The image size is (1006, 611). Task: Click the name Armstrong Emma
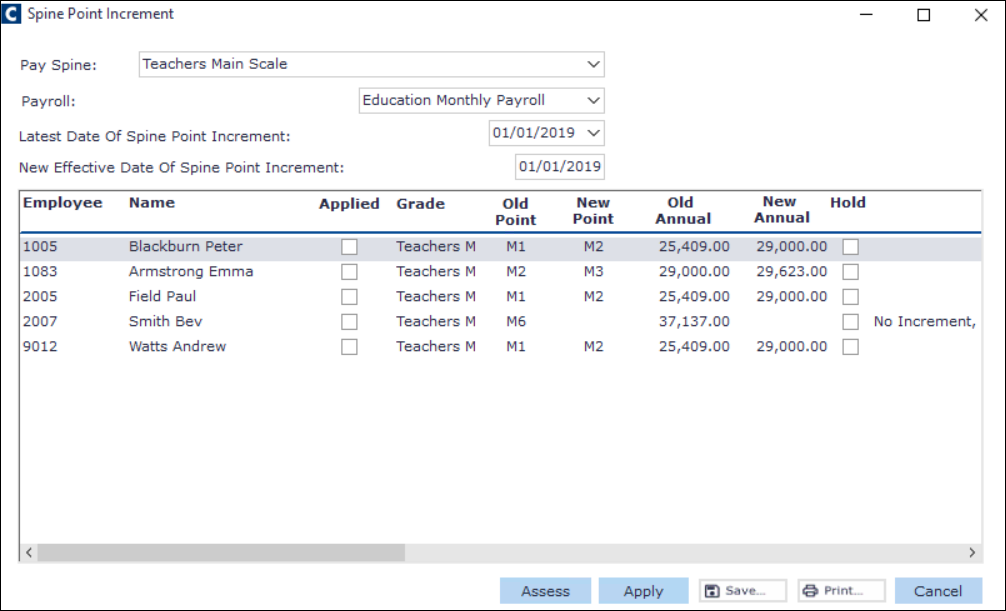(x=191, y=271)
